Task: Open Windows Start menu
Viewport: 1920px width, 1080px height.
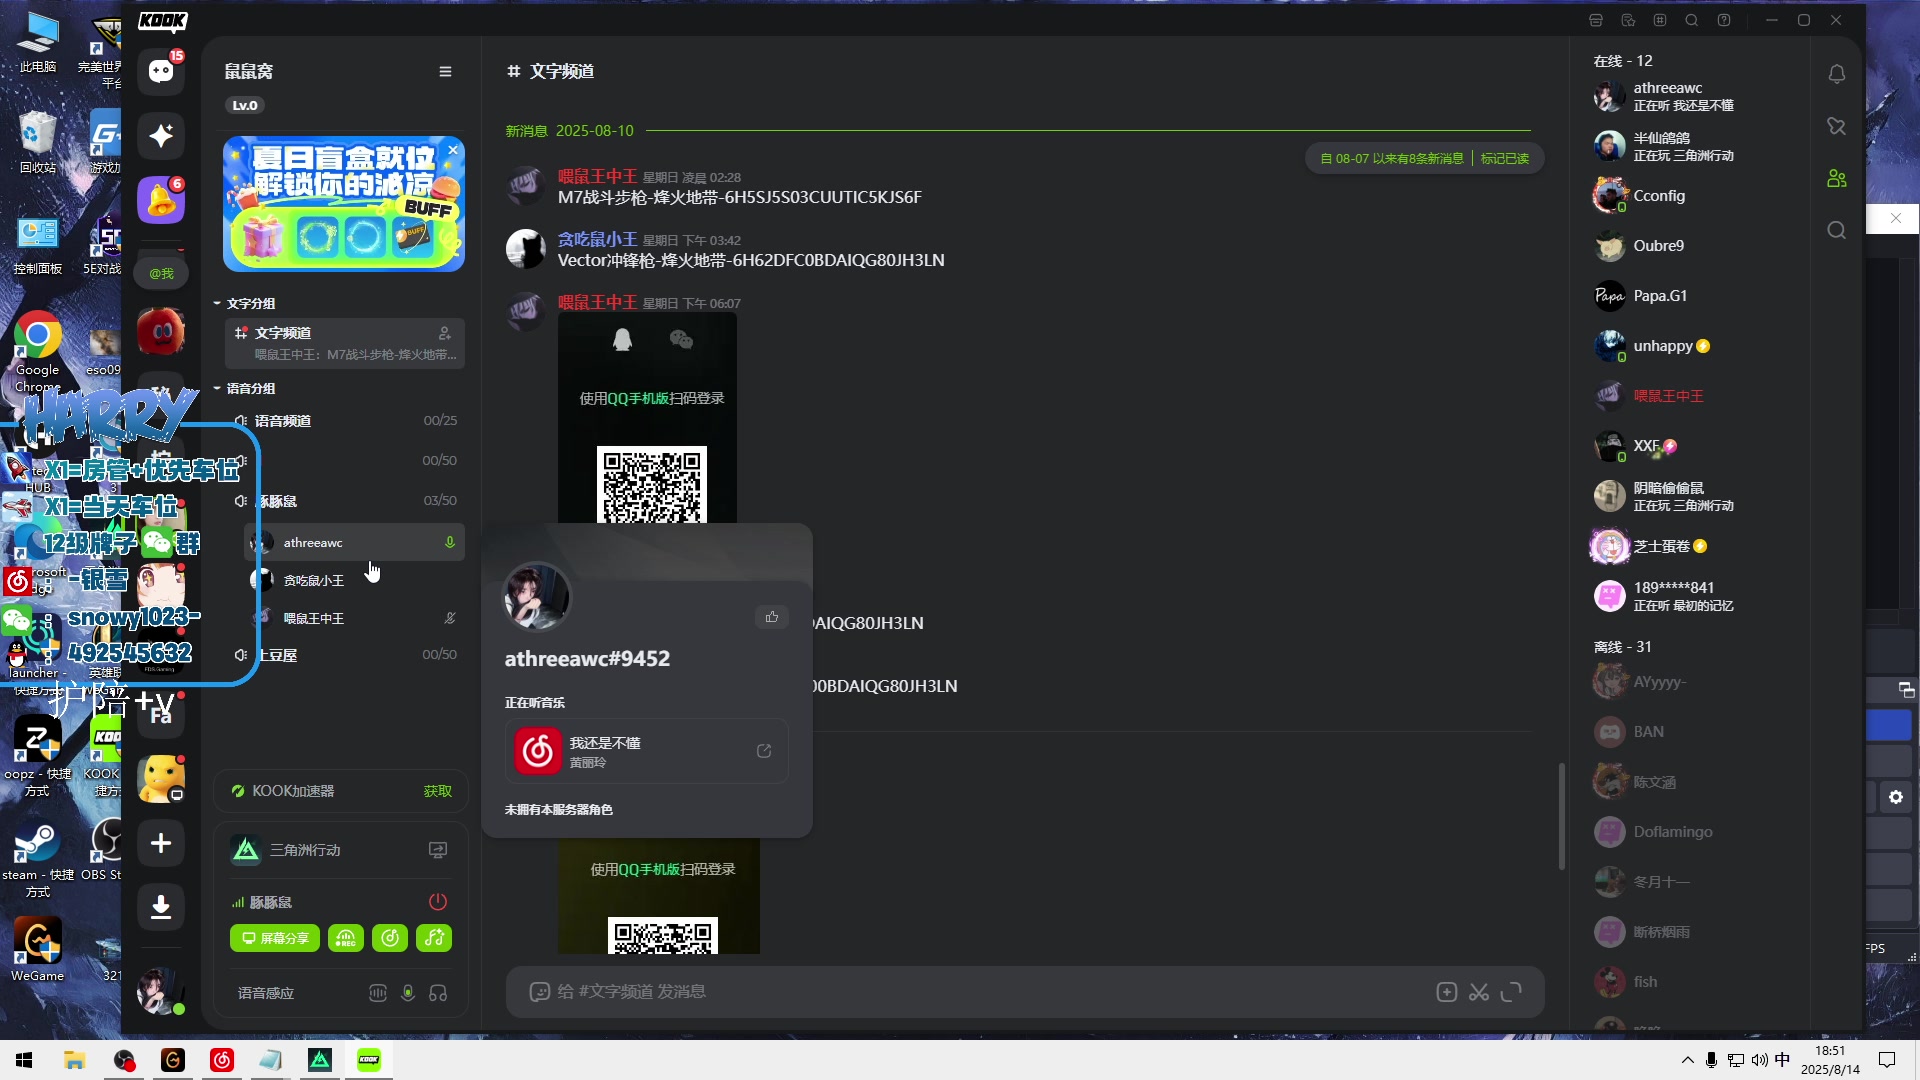Action: [x=24, y=1060]
